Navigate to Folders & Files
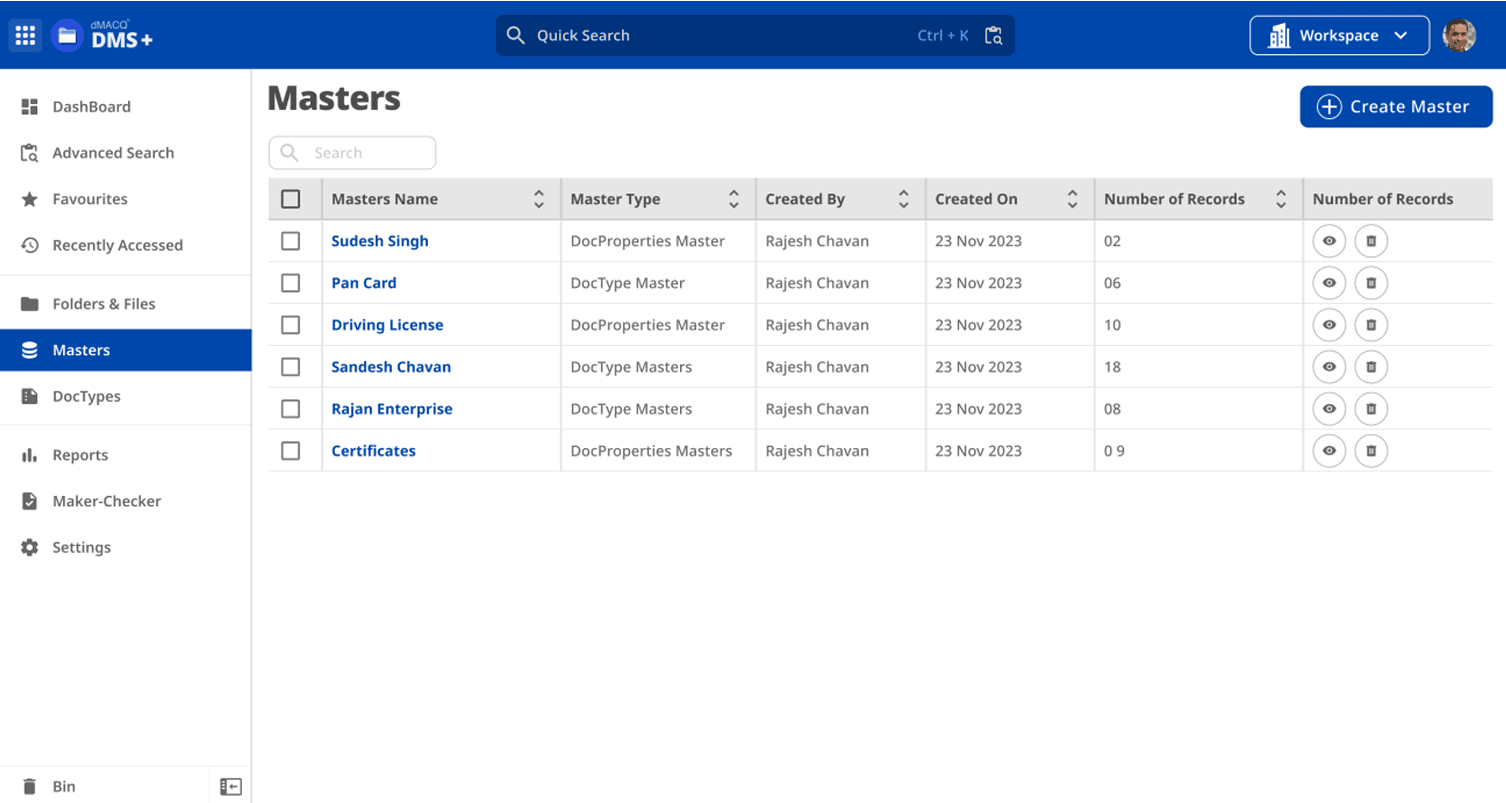 pos(126,304)
